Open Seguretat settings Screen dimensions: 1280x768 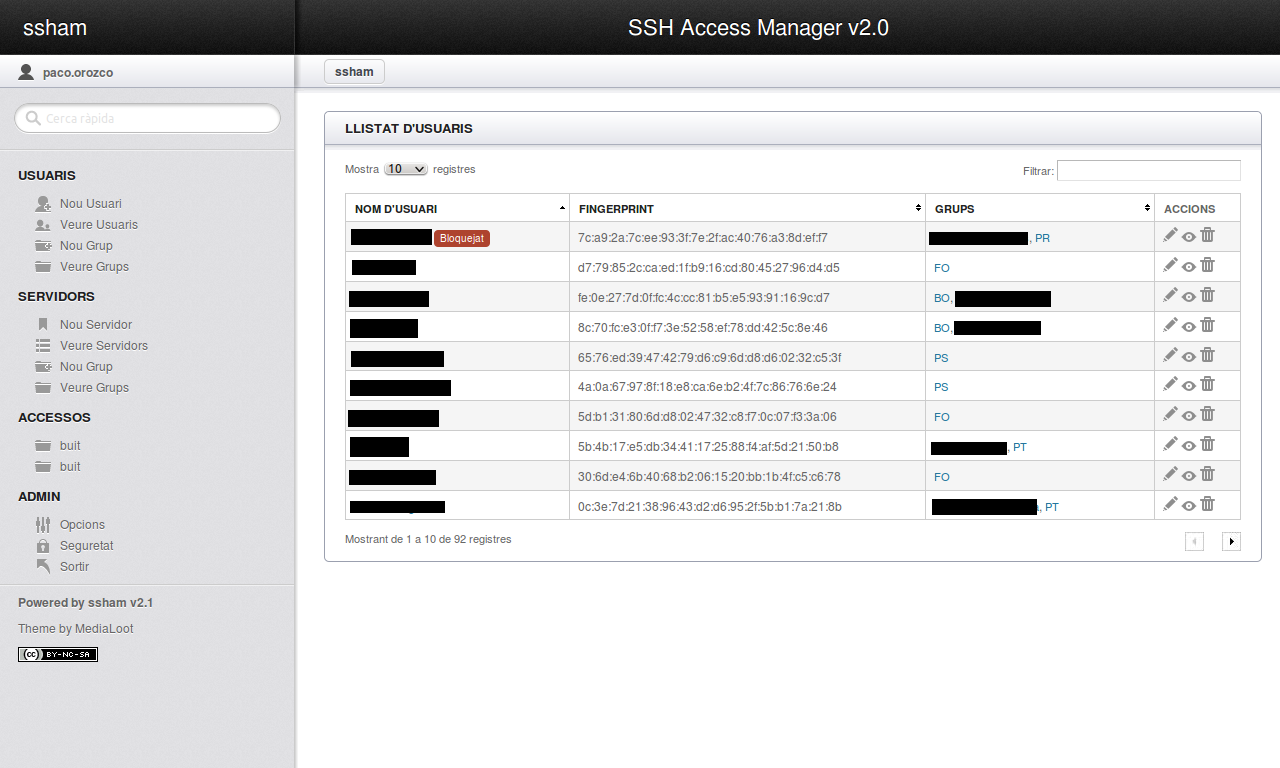click(86, 545)
